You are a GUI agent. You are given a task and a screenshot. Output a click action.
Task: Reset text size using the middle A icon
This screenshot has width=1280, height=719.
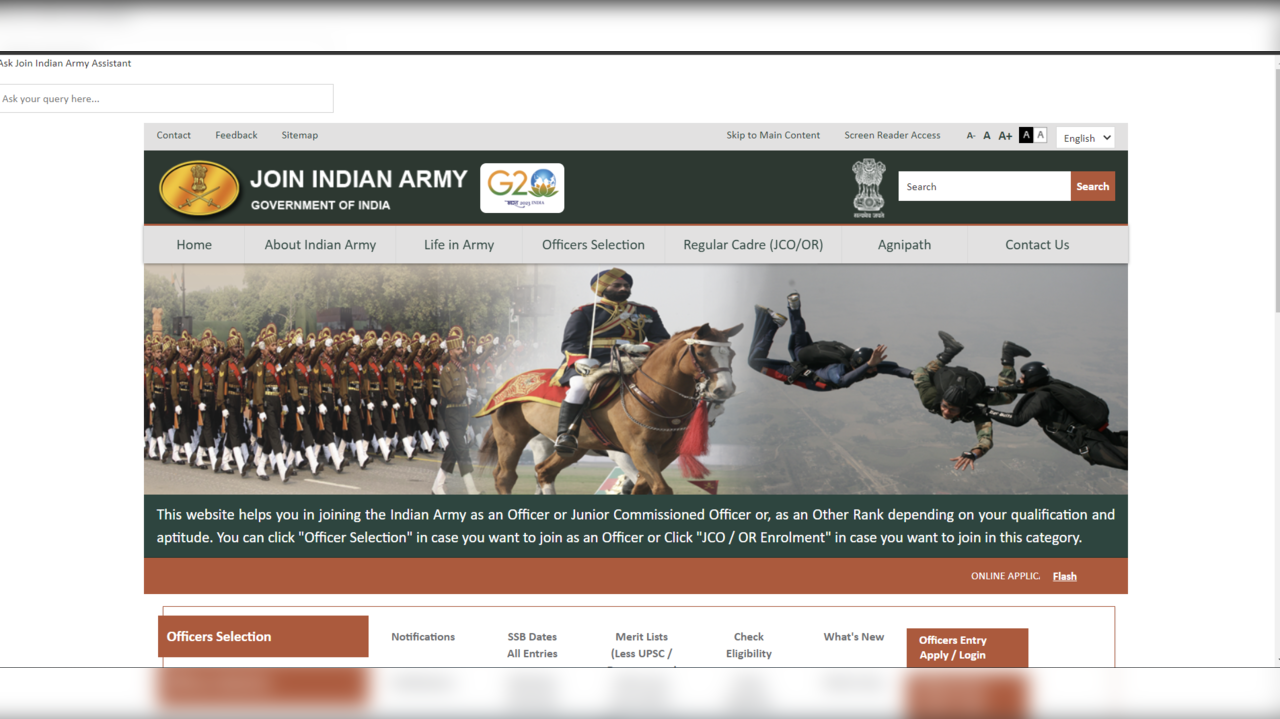(x=987, y=135)
